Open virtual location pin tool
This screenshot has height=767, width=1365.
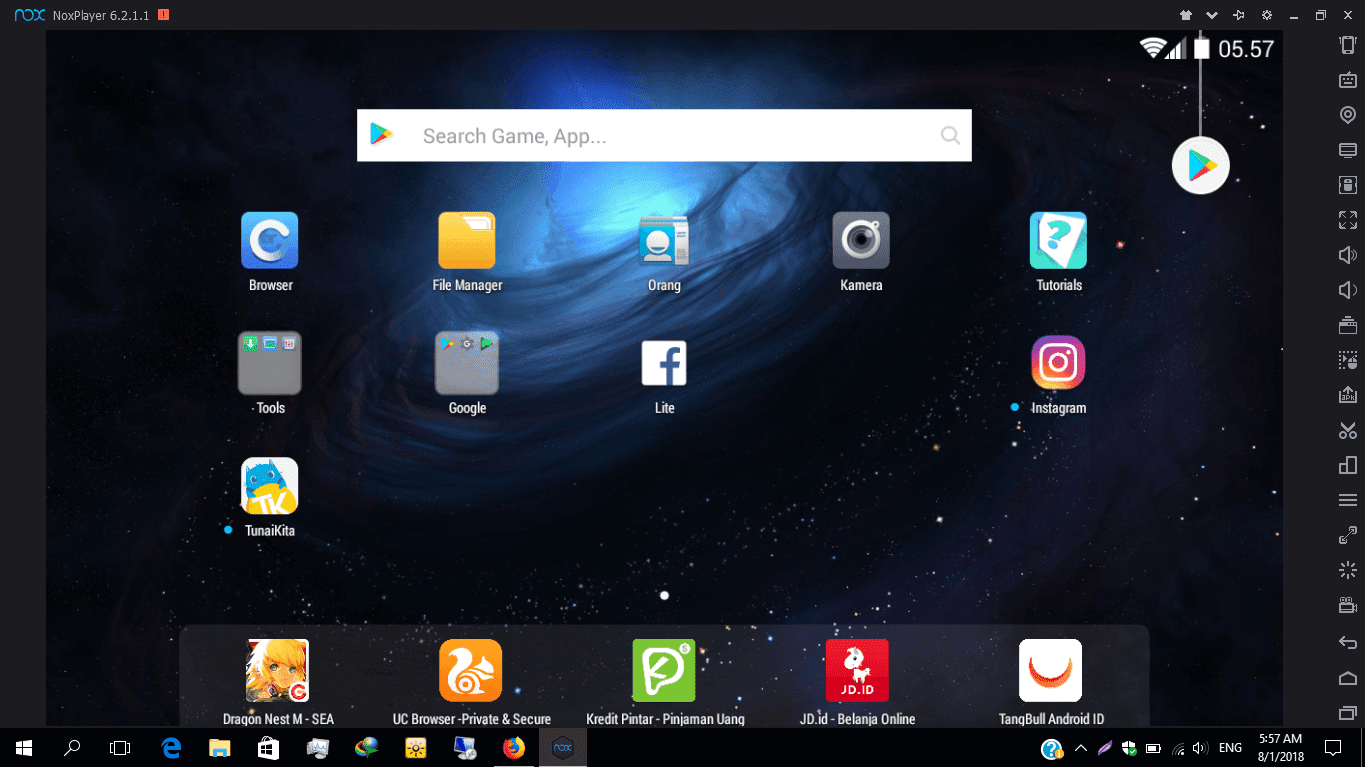[1347, 115]
